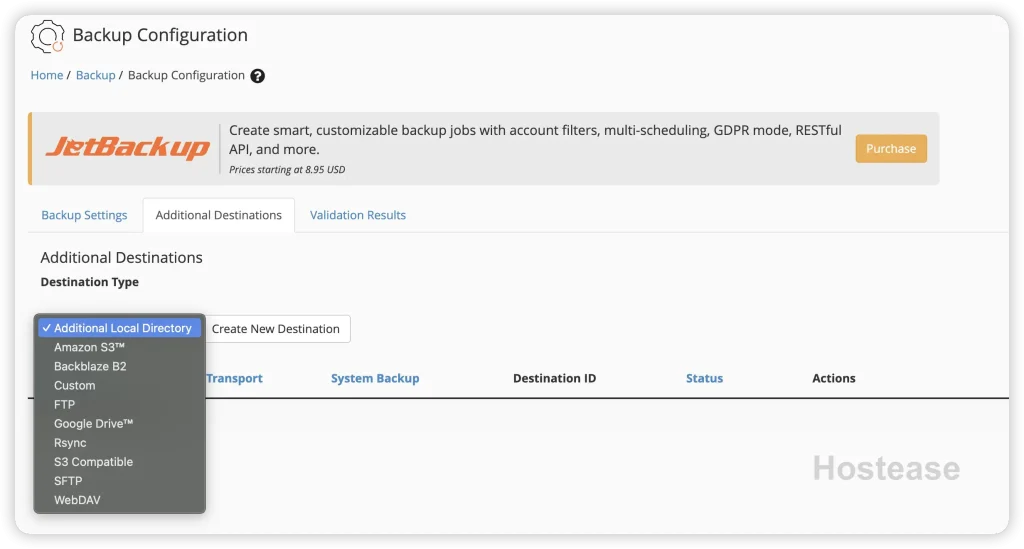Click 'Prices starting at 8.95 USD' text
The height and width of the screenshot is (549, 1024).
tap(287, 170)
